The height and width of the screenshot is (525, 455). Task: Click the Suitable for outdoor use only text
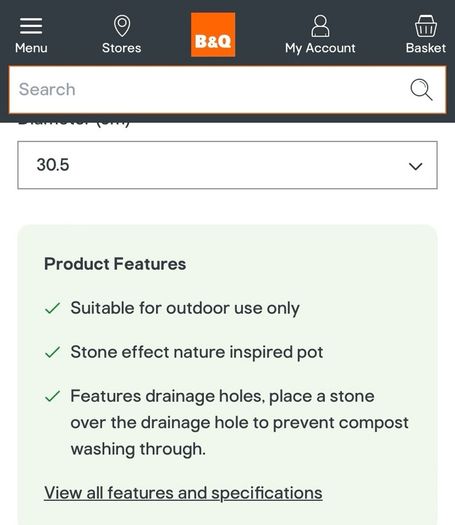(185, 308)
